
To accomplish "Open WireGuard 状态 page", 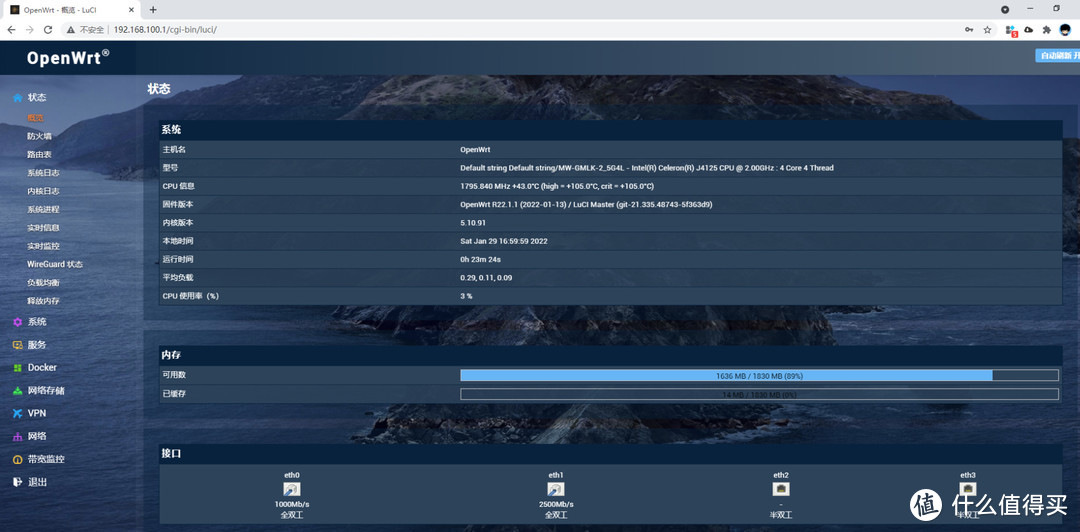I will 55,264.
